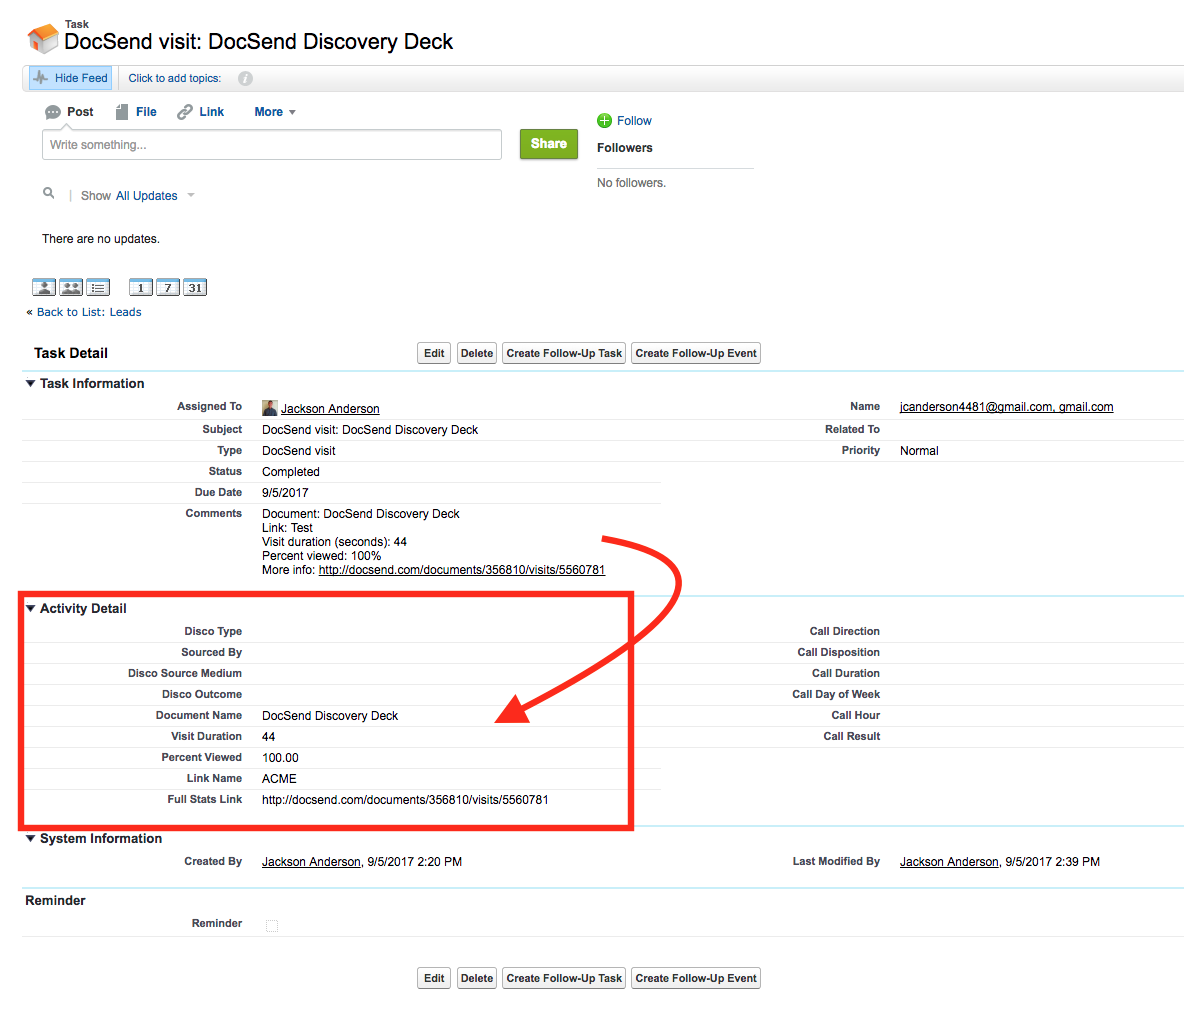The image size is (1184, 1012).
Task: Click the Document Name value 'DocSend Discovery Deck'
Action: point(330,716)
